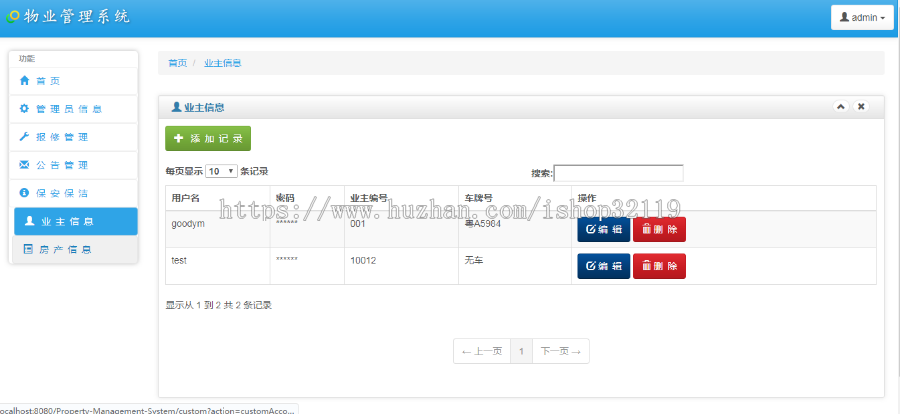Click the info icon for 保安保洁

pyautogui.click(x=24, y=193)
